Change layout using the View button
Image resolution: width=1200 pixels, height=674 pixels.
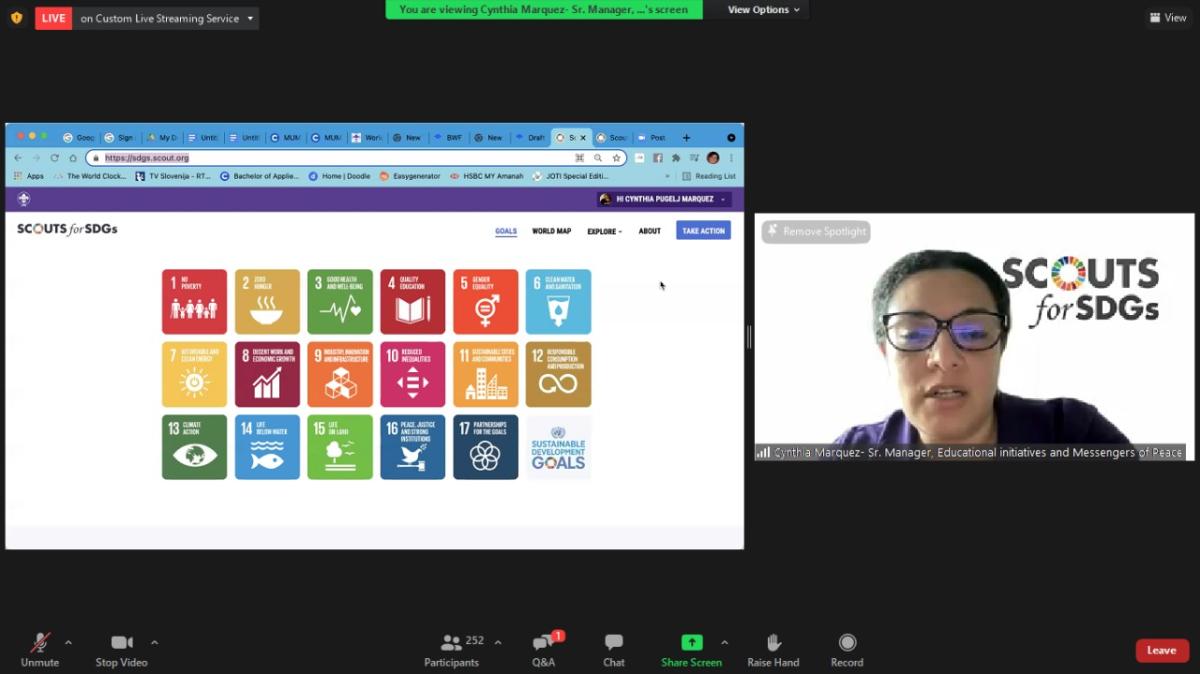coord(1167,18)
